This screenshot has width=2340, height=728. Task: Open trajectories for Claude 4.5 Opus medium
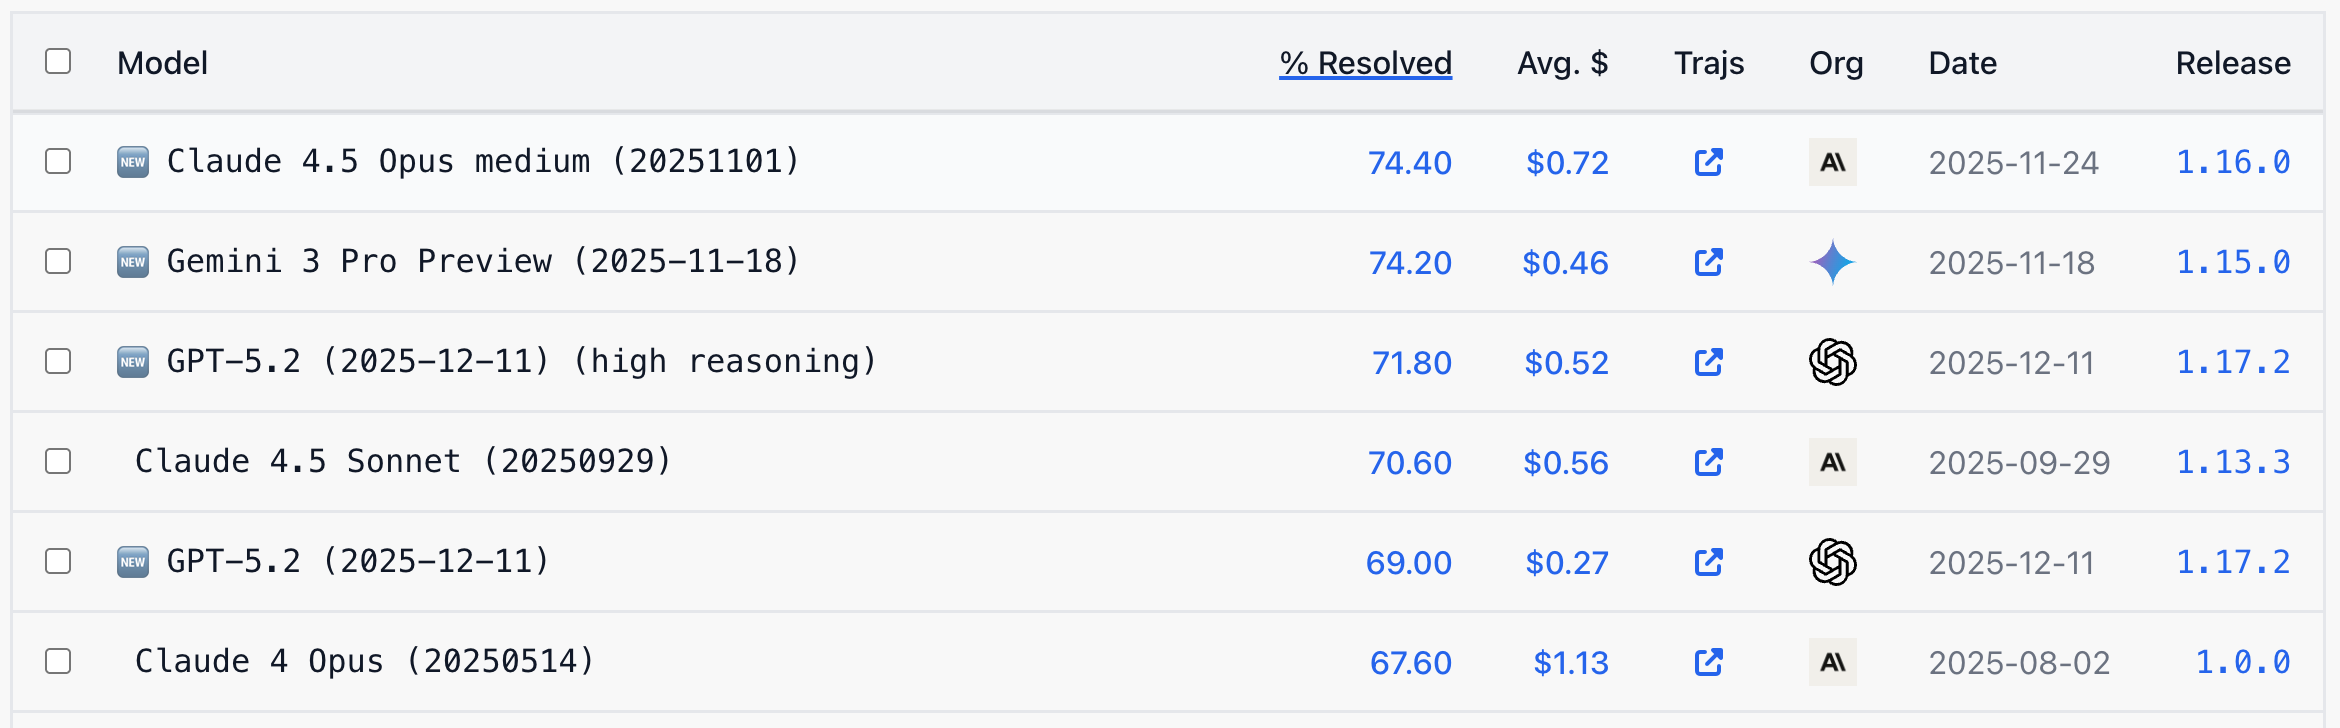[1709, 162]
